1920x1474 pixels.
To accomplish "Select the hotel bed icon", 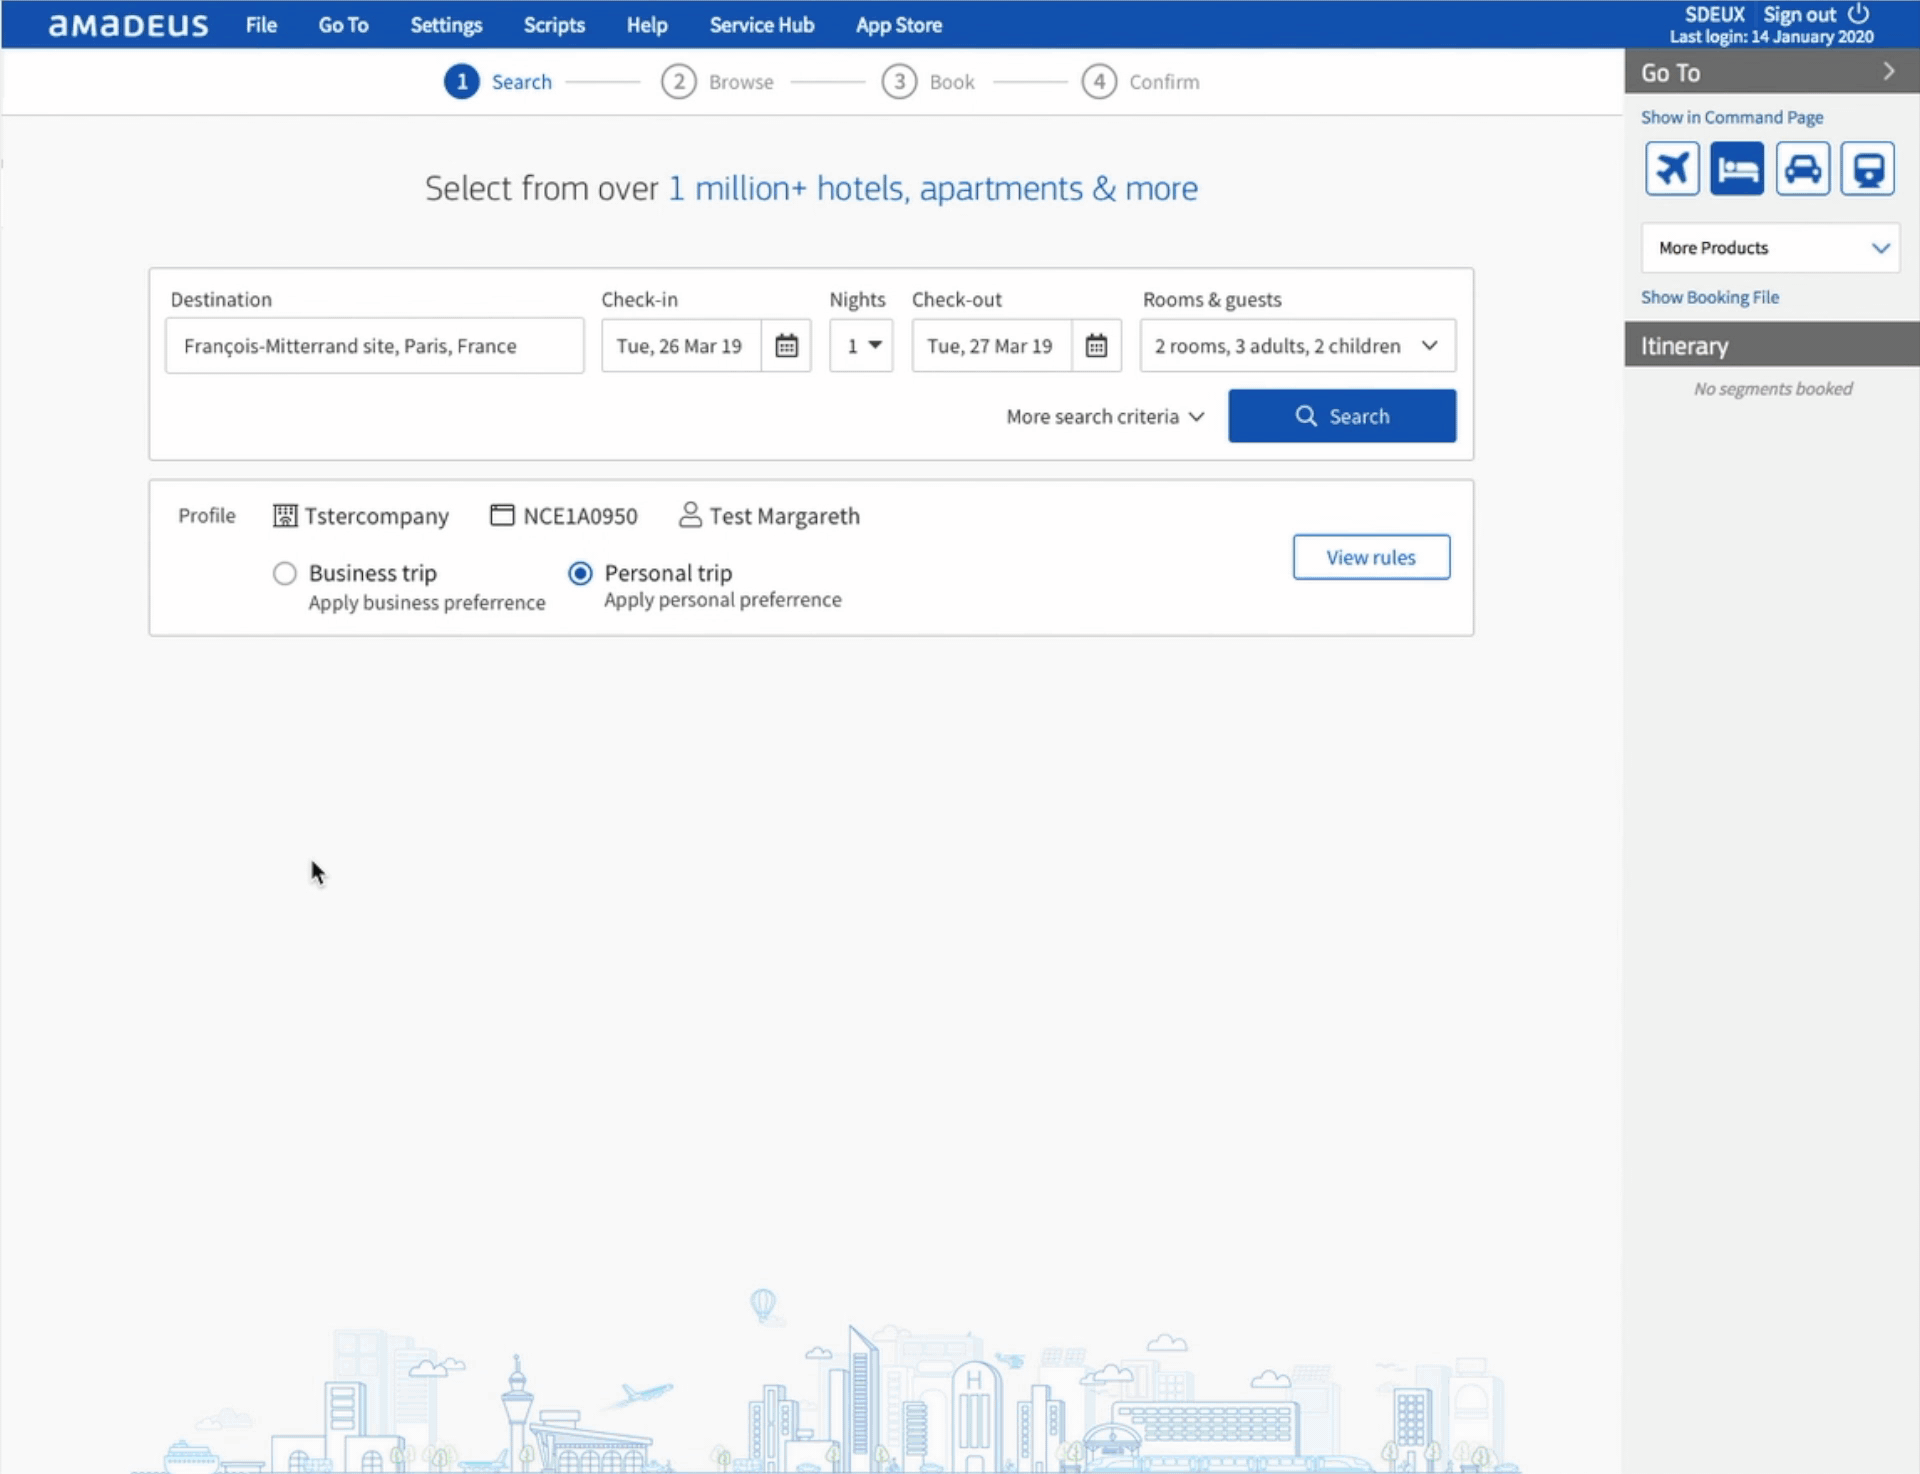I will coord(1737,169).
